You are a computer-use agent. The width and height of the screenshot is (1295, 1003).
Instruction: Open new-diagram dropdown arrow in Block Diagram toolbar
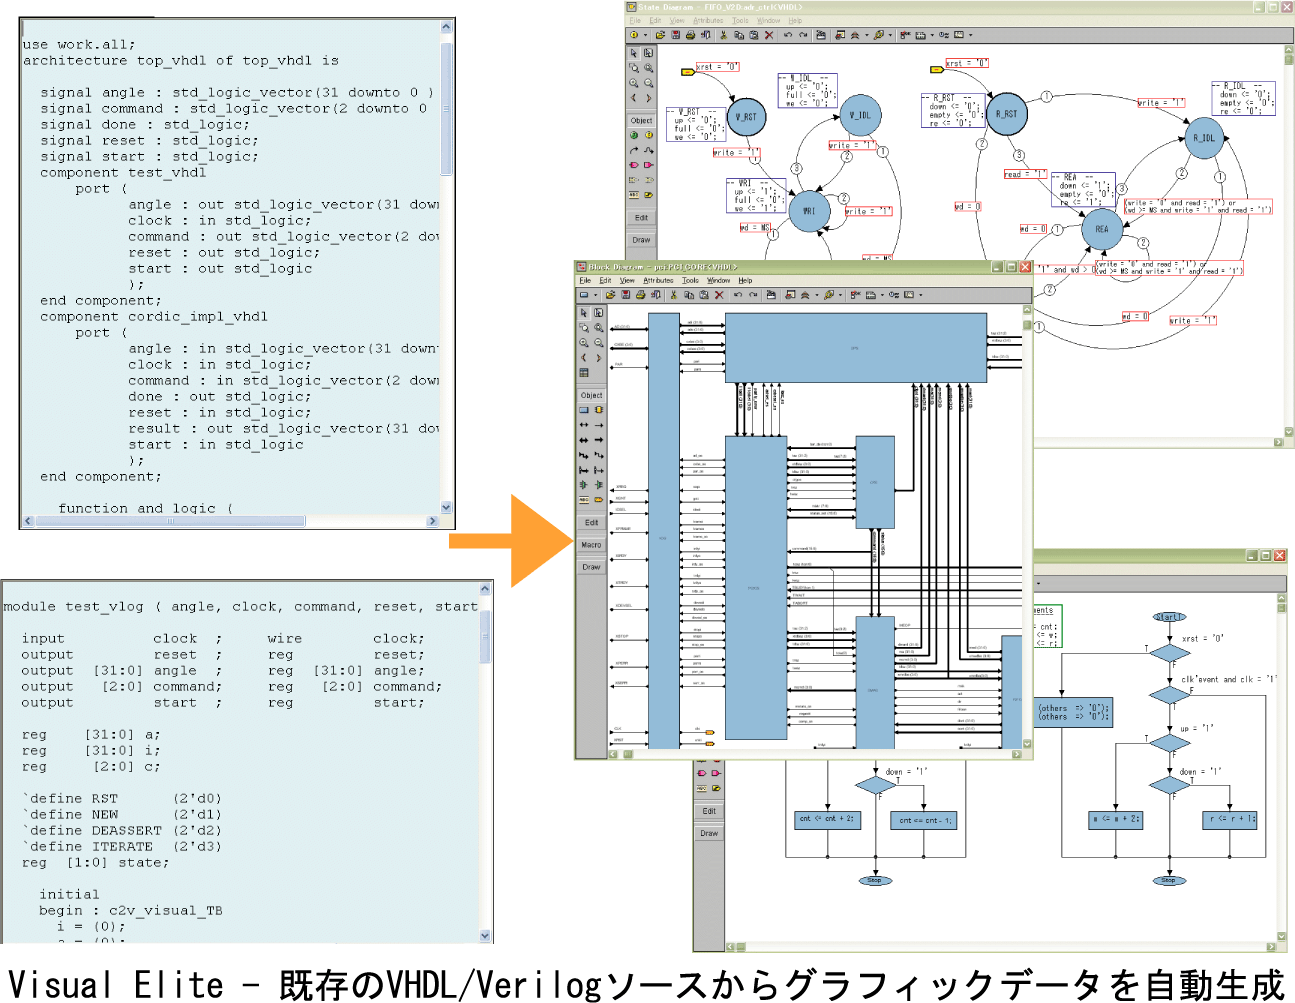pyautogui.click(x=595, y=295)
